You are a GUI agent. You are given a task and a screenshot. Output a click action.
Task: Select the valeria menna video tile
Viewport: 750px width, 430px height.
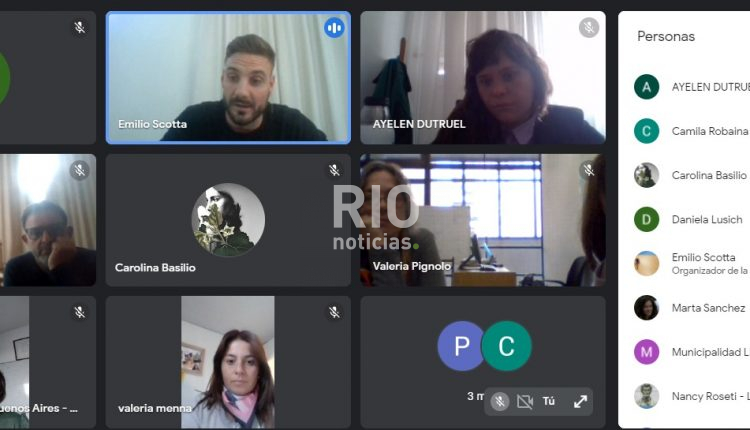(x=228, y=362)
